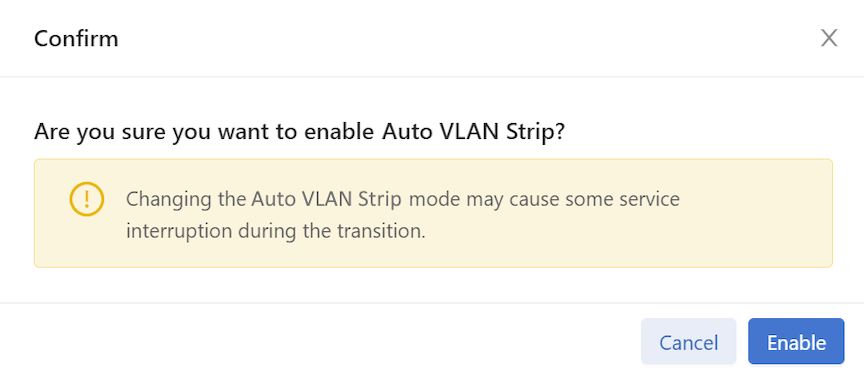
Task: Click the light gray Cancel button
Action: pos(688,341)
